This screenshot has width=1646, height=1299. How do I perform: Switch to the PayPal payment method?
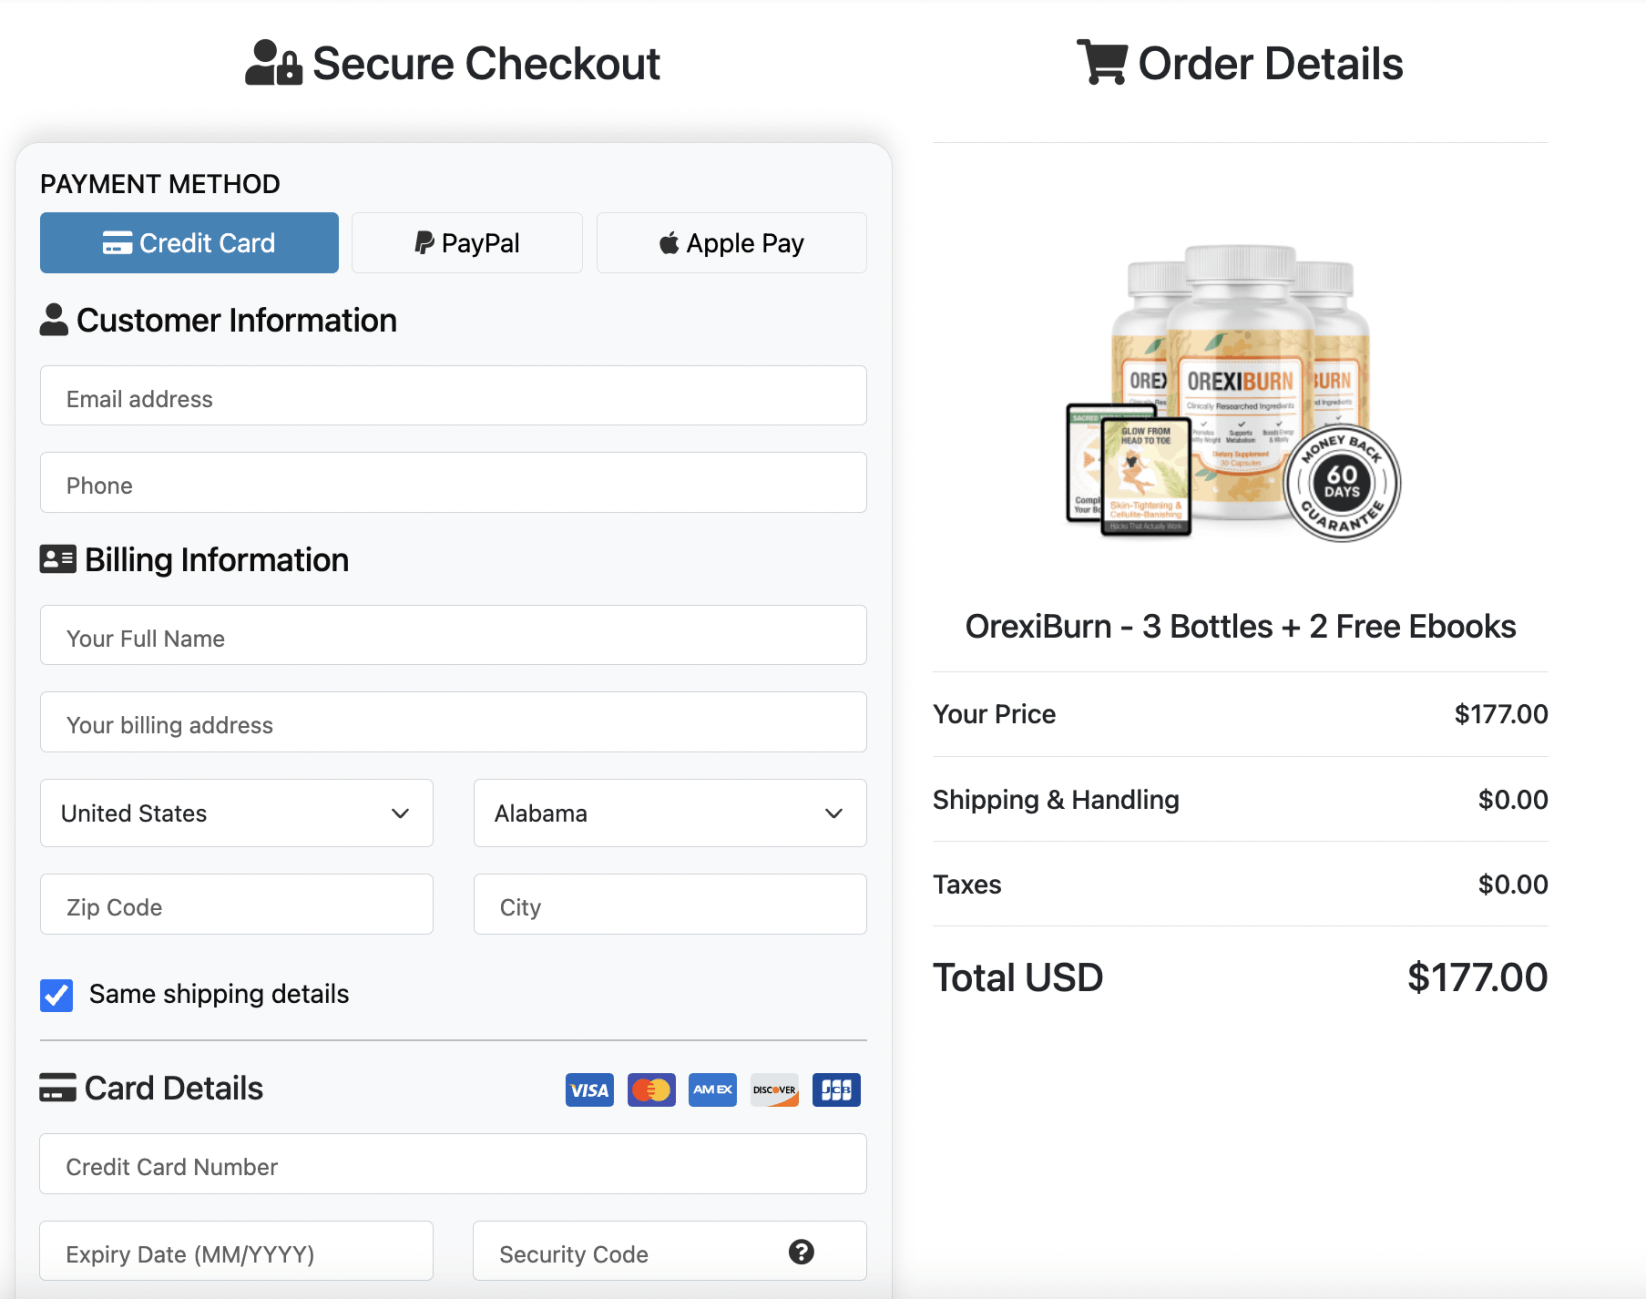click(466, 242)
